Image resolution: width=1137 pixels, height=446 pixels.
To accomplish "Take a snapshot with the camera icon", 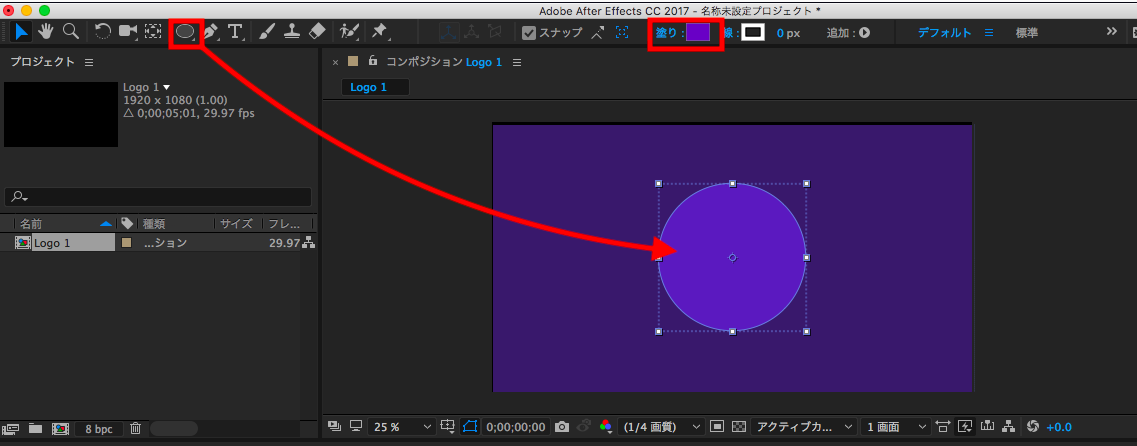I will point(562,427).
